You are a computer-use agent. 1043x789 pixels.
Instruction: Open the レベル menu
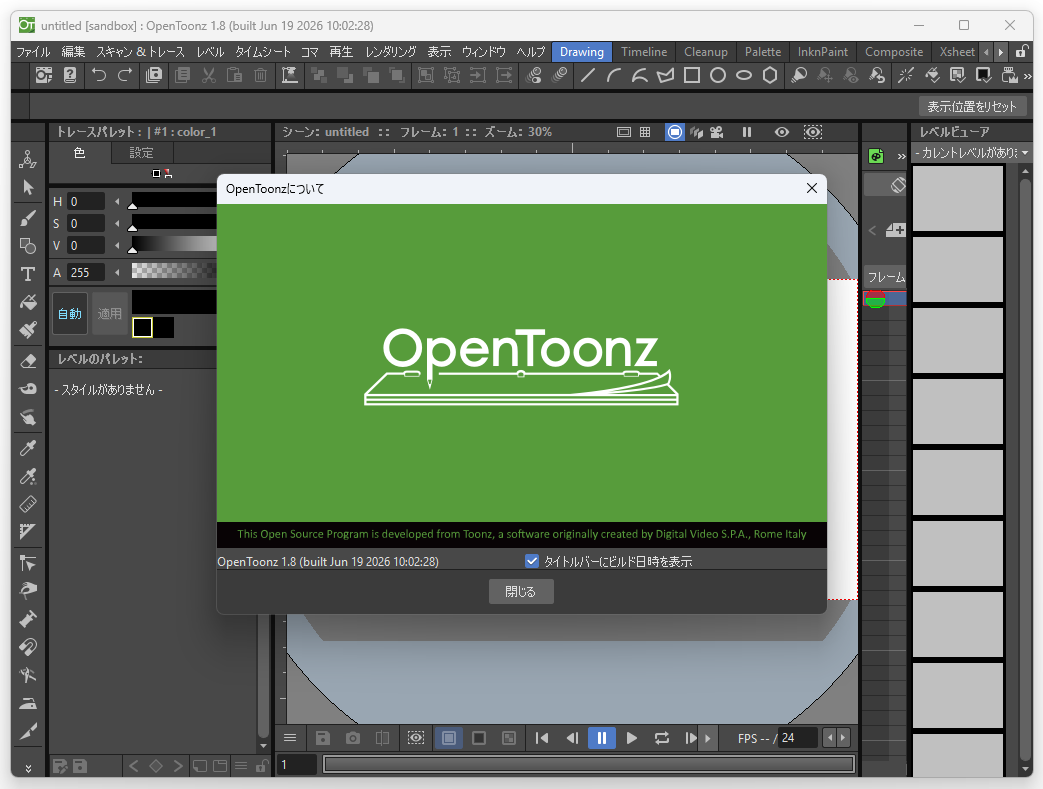click(210, 51)
